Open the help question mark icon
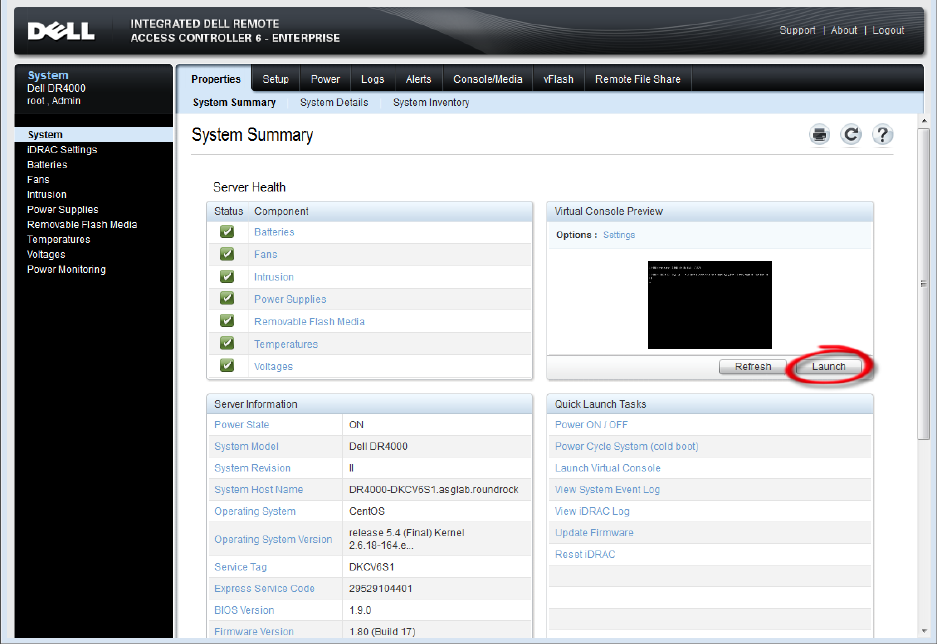The height and width of the screenshot is (644, 937). click(883, 134)
